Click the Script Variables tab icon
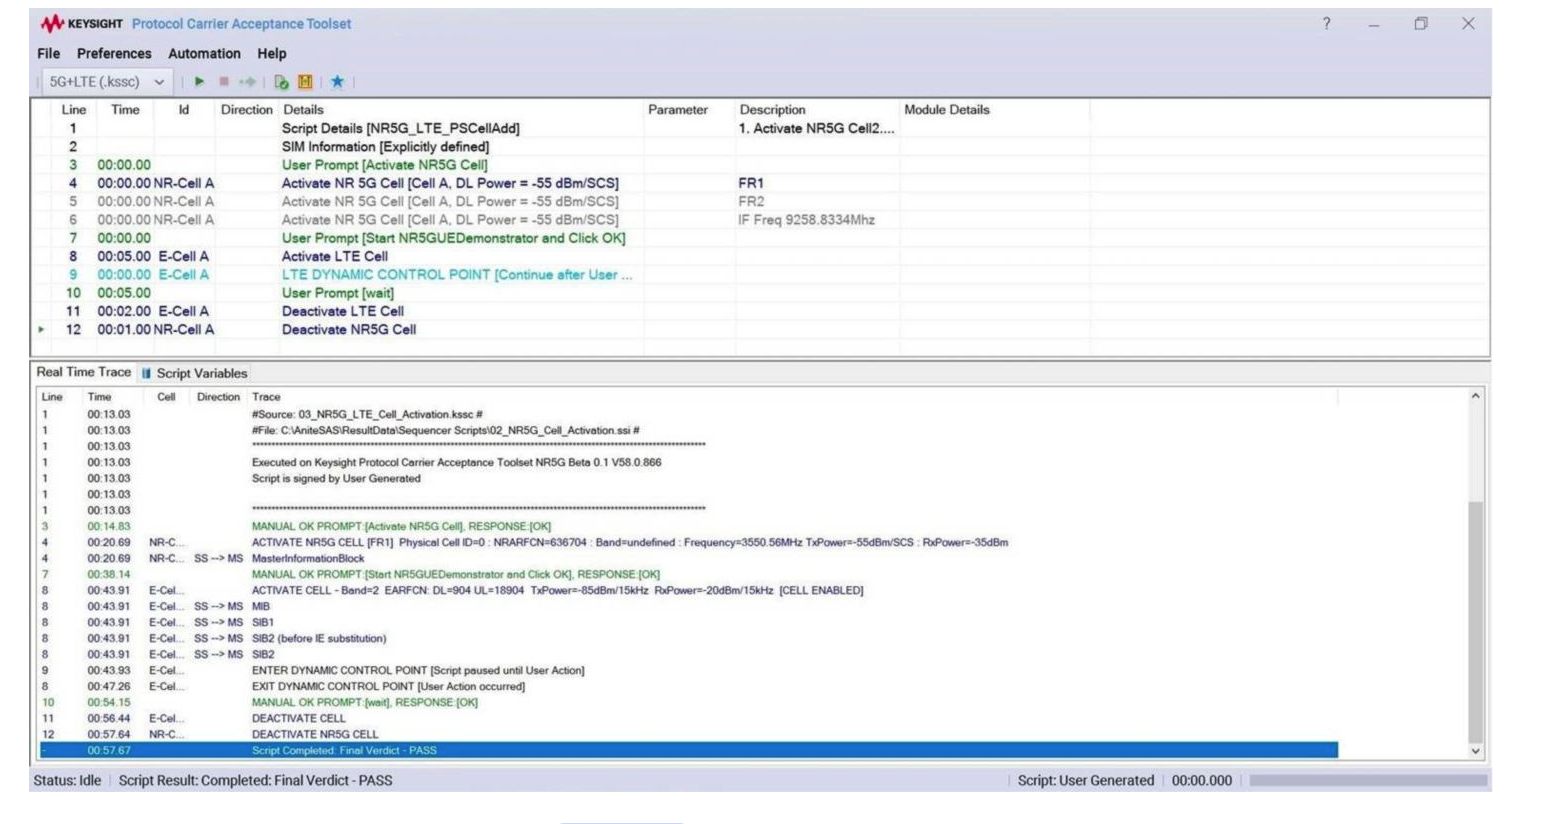 pos(146,373)
